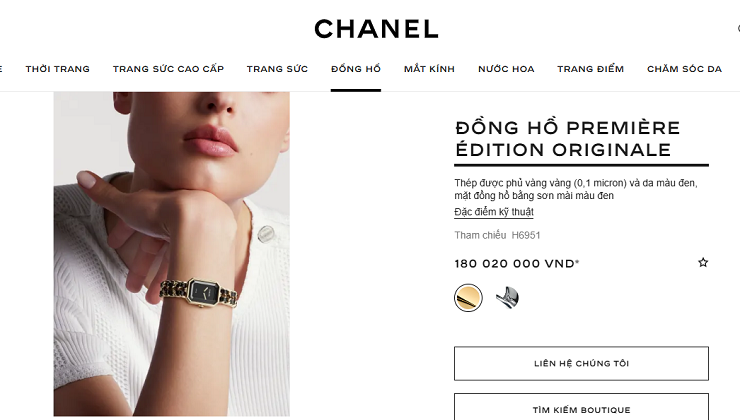Screen dimensions: 740x420
Task: Go to CHĂM SÓC DA section
Action: (x=684, y=69)
